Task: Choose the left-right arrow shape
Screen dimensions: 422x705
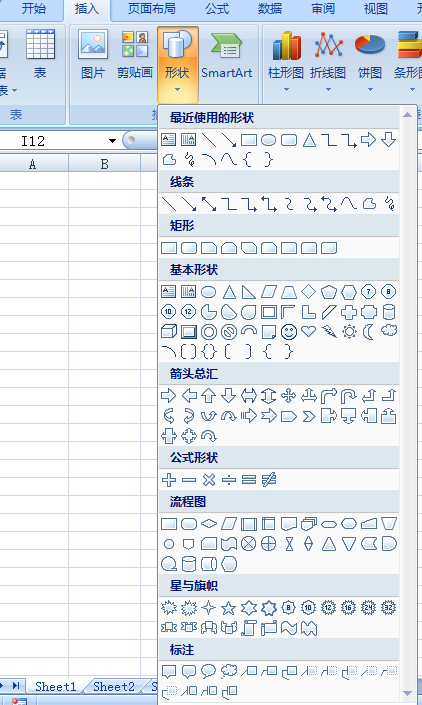Action: [249, 396]
